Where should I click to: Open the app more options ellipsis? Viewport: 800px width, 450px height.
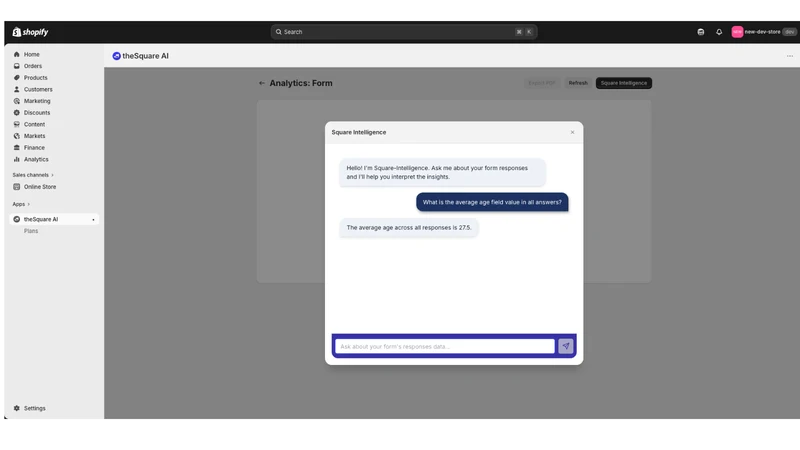(790, 56)
